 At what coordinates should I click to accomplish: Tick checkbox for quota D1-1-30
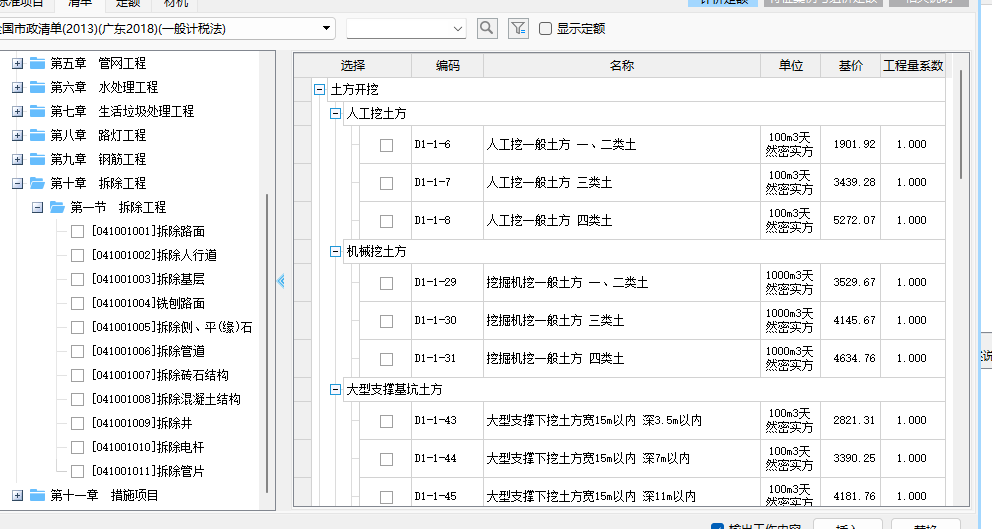click(386, 321)
